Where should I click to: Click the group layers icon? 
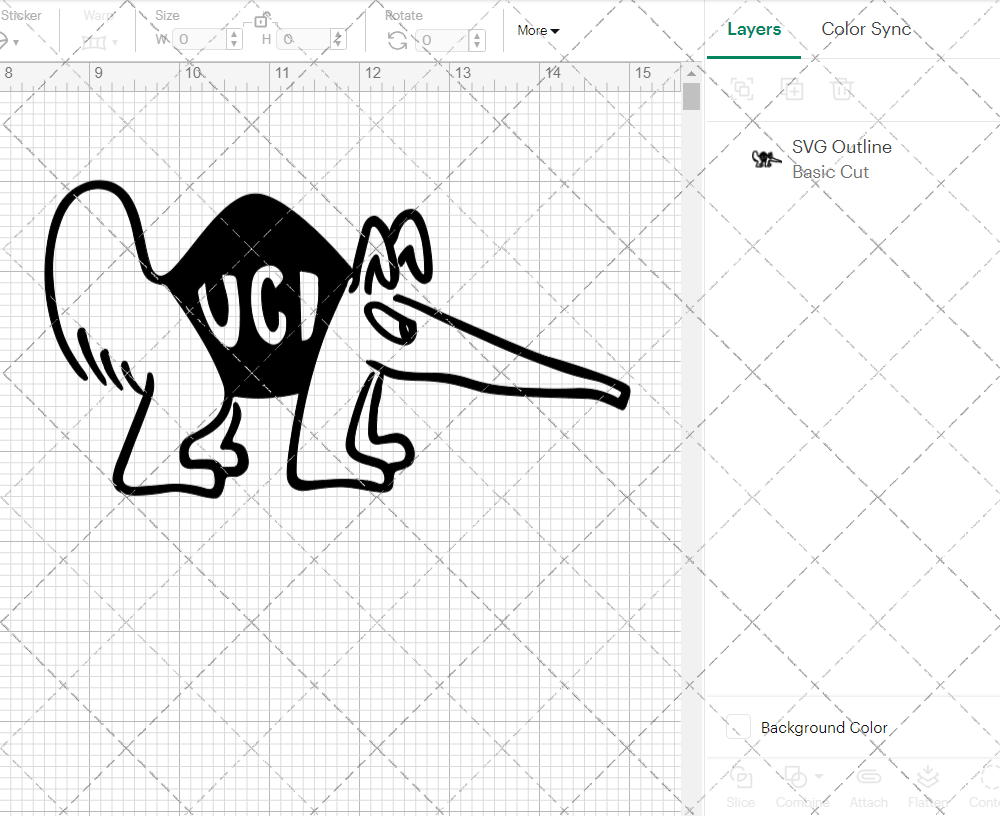[x=742, y=89]
